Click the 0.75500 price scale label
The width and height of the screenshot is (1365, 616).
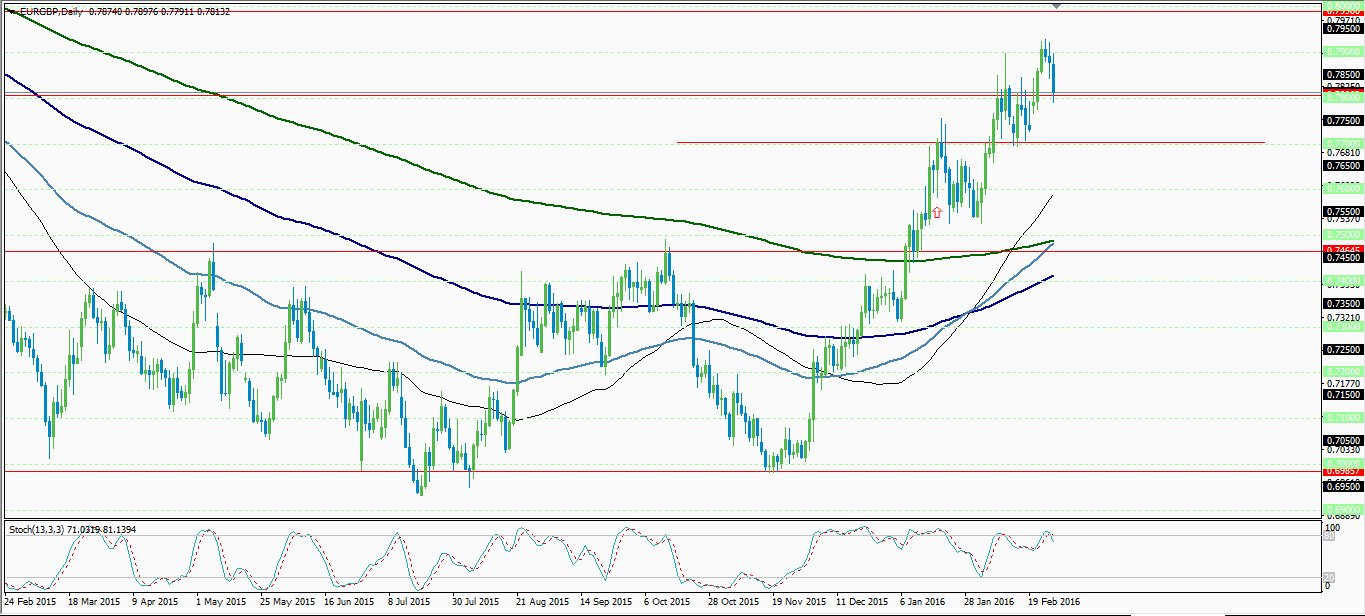pos(1341,212)
